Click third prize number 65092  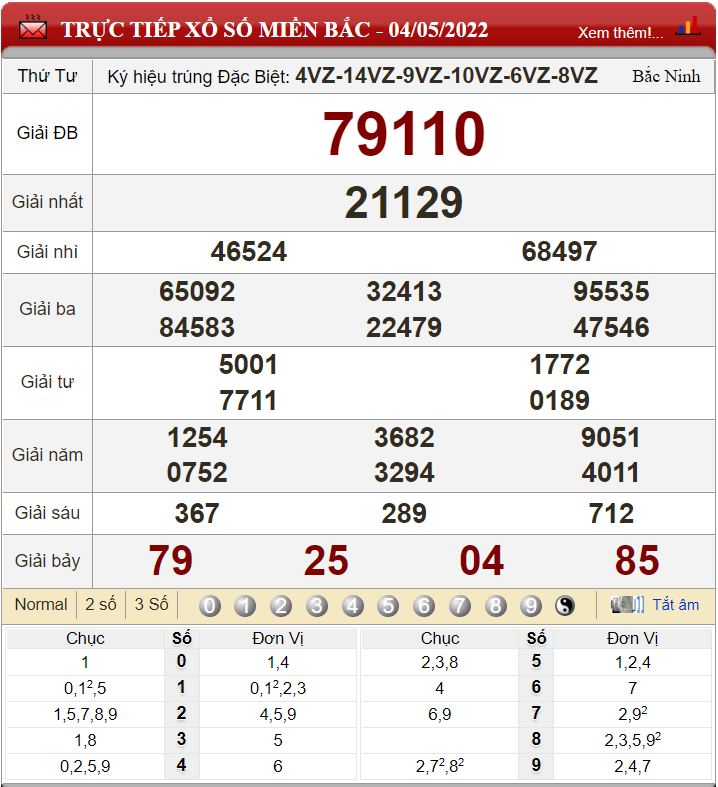197,292
